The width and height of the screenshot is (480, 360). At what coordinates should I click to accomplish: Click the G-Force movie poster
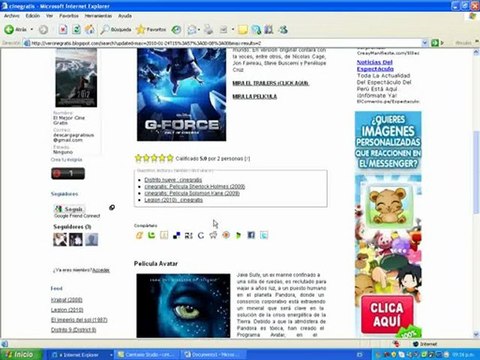tap(182, 95)
